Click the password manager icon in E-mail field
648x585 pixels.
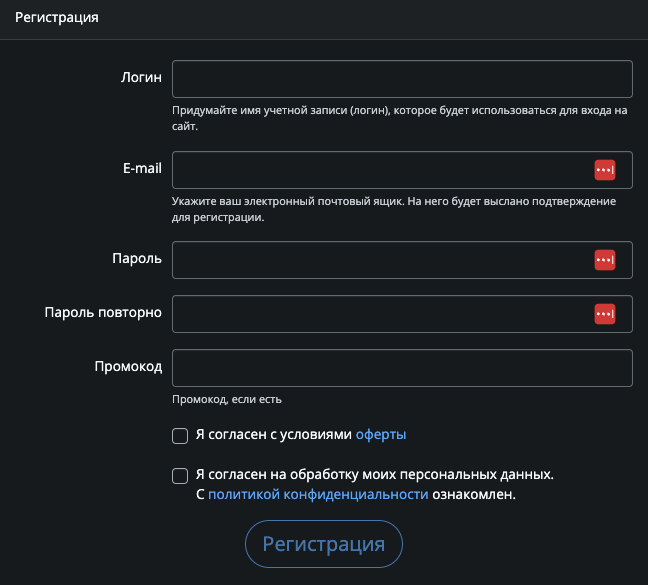(604, 170)
